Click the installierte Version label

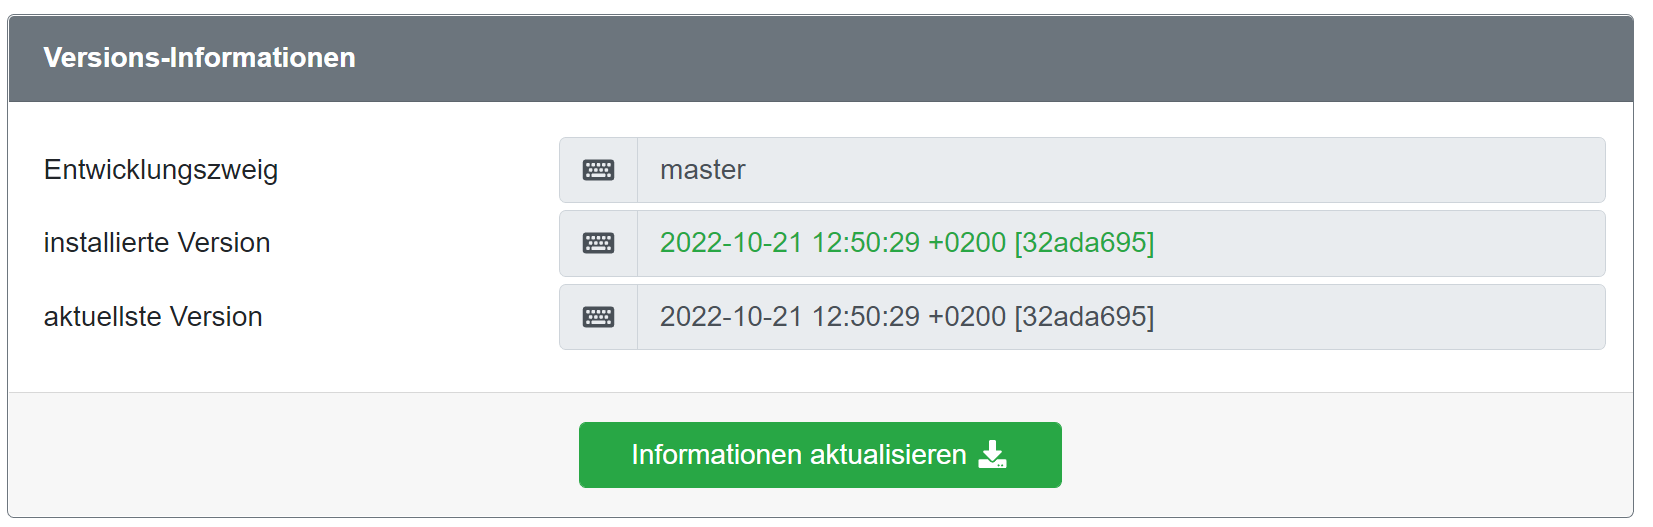(157, 243)
